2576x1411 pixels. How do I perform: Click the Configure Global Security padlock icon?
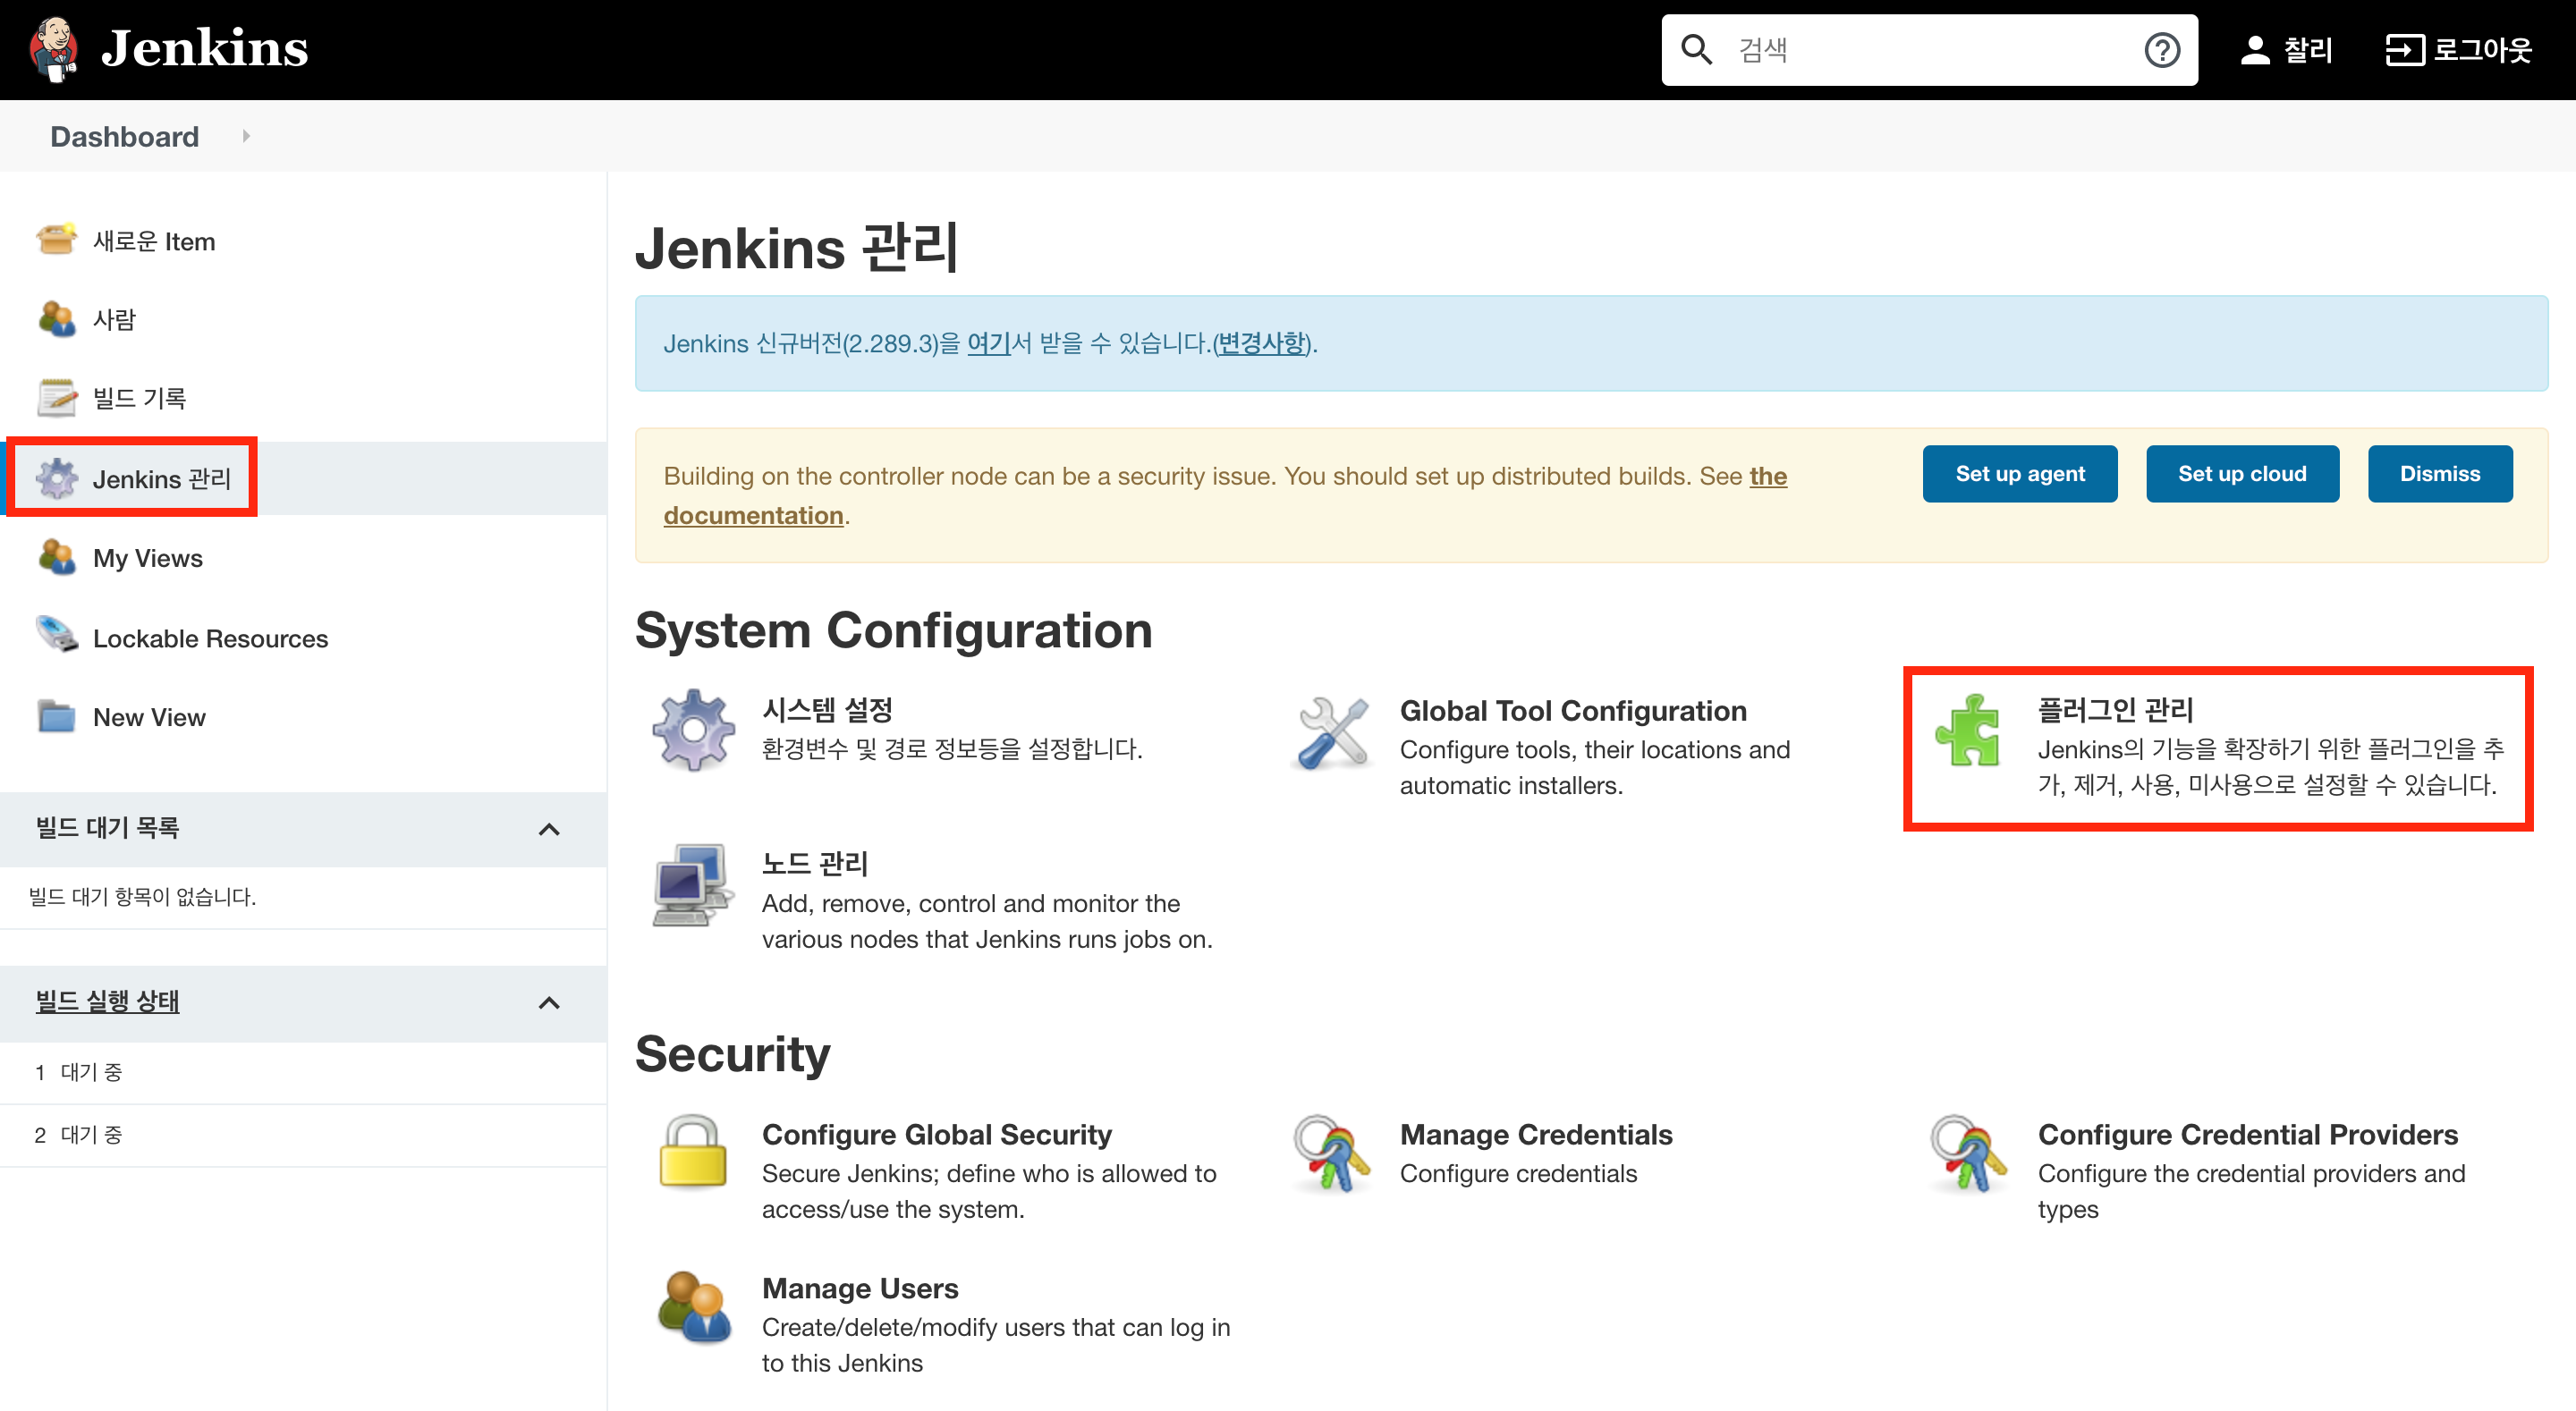[693, 1153]
